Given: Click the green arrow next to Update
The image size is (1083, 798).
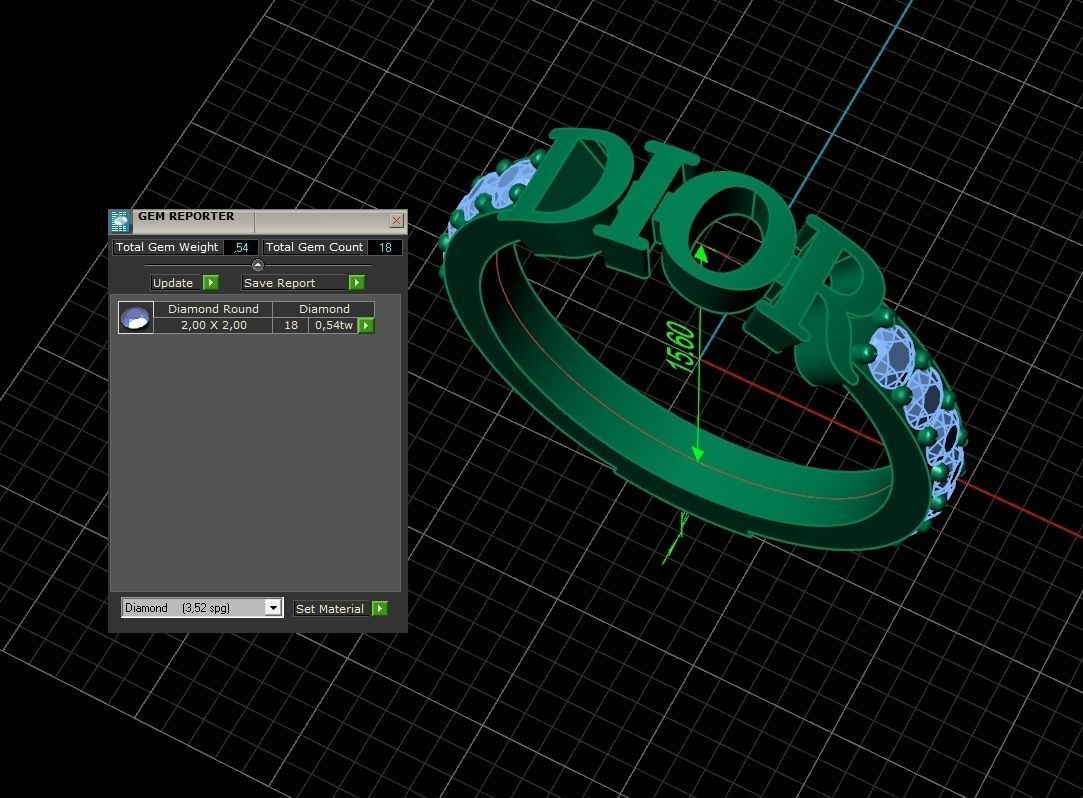Looking at the screenshot, I should coord(211,283).
